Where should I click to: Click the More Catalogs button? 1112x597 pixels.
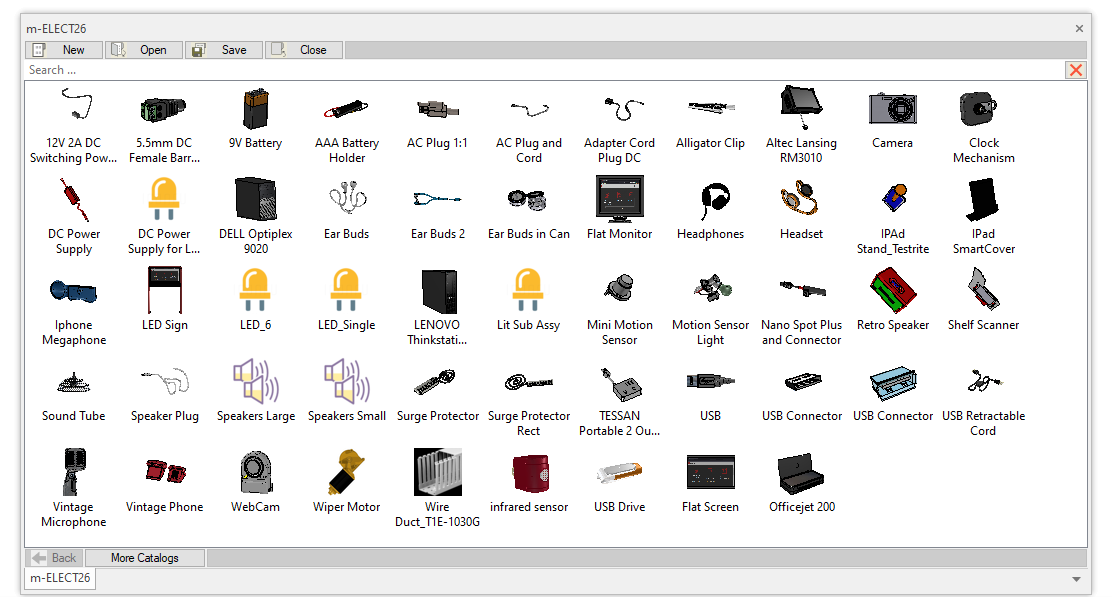[x=145, y=558]
